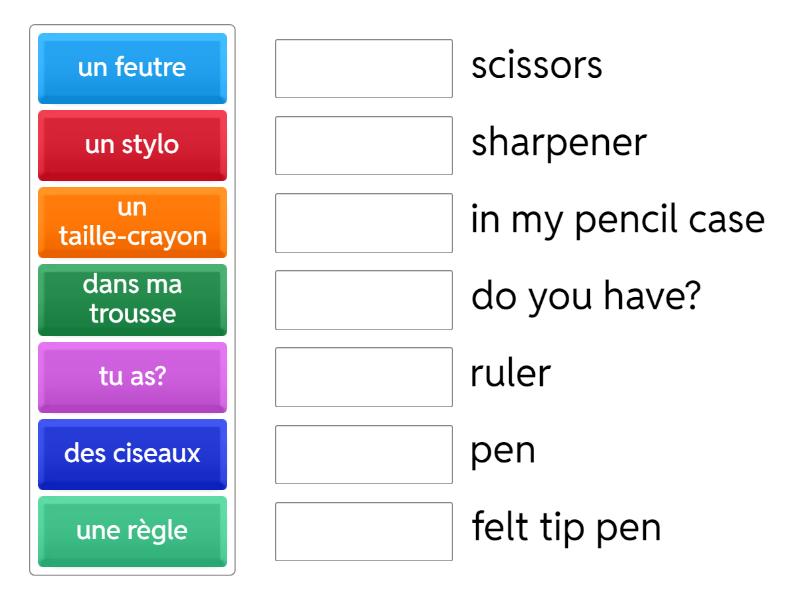The height and width of the screenshot is (600, 800).
Task: Select the blue 'un feutre' tile
Action: [x=132, y=68]
